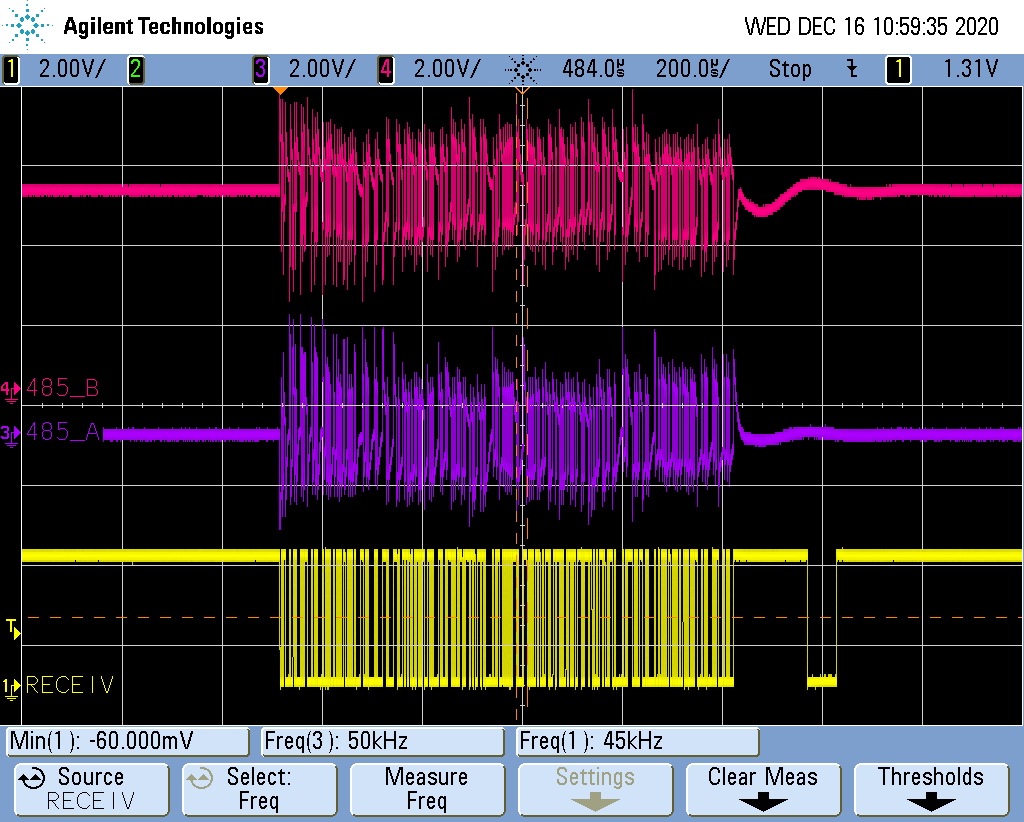
Task: Click the RECEIV channel 1 ground marker
Action: 10,688
